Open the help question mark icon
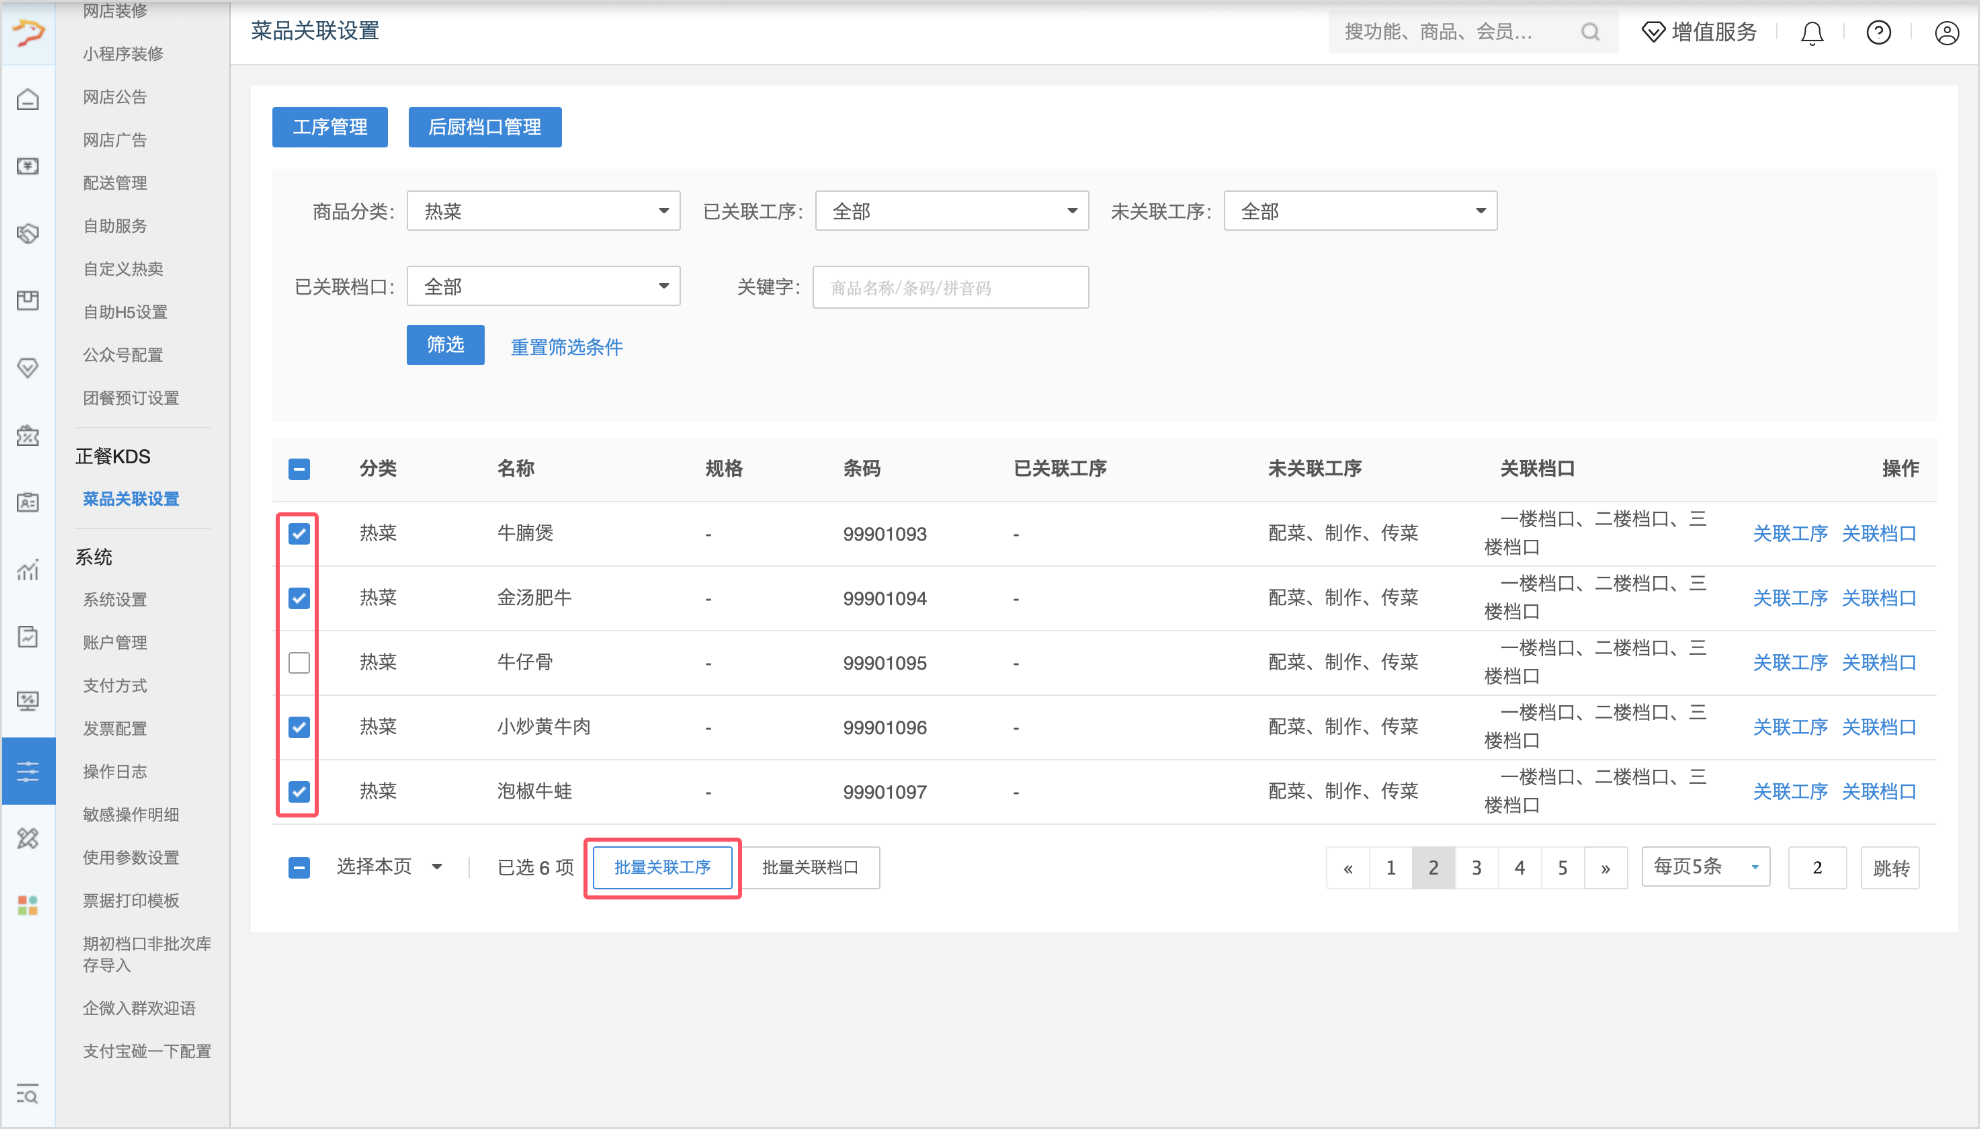Image resolution: width=1980 pixels, height=1130 pixels. pos(1879,33)
